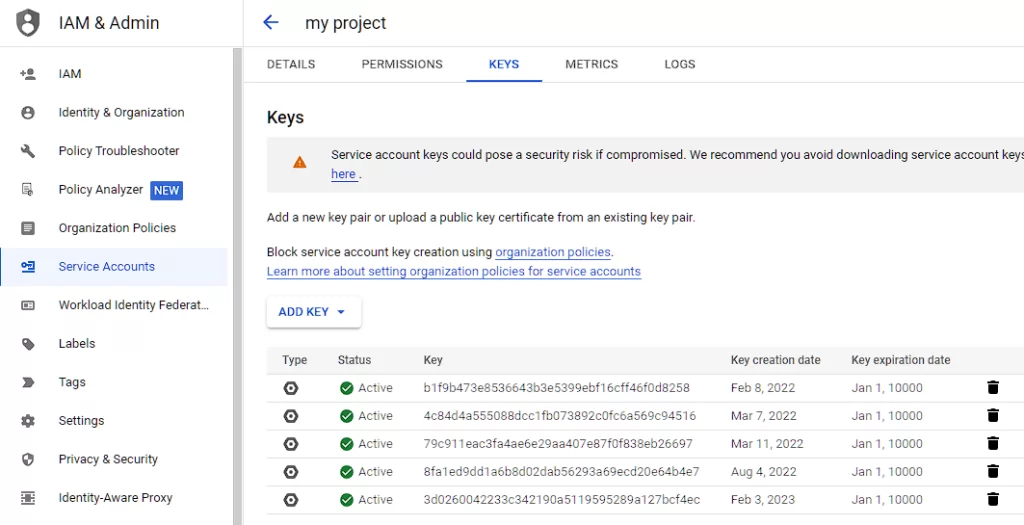Click type icon of key created Feb 3, 2023
The height and width of the screenshot is (525, 1024).
[291, 500]
